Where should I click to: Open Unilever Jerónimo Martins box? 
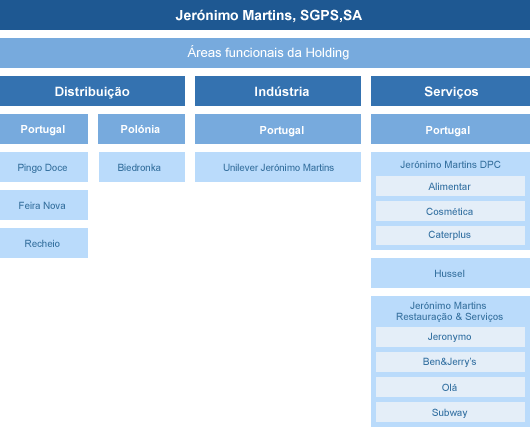pyautogui.click(x=278, y=167)
